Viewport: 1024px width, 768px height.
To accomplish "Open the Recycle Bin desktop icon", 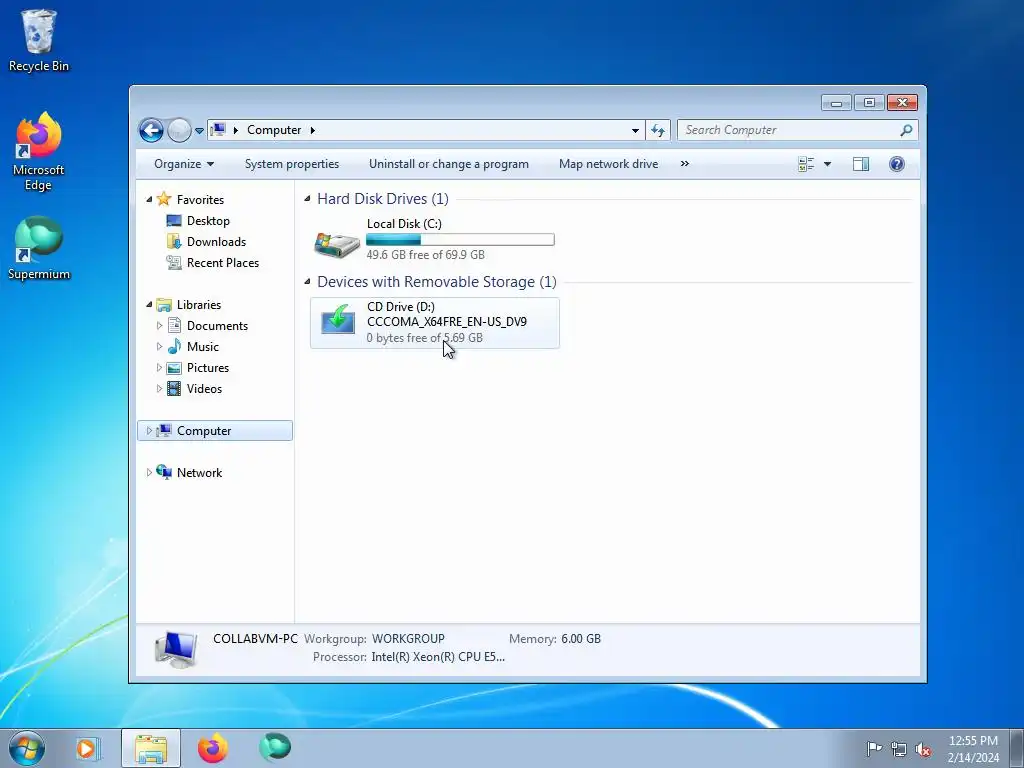I will (x=39, y=40).
